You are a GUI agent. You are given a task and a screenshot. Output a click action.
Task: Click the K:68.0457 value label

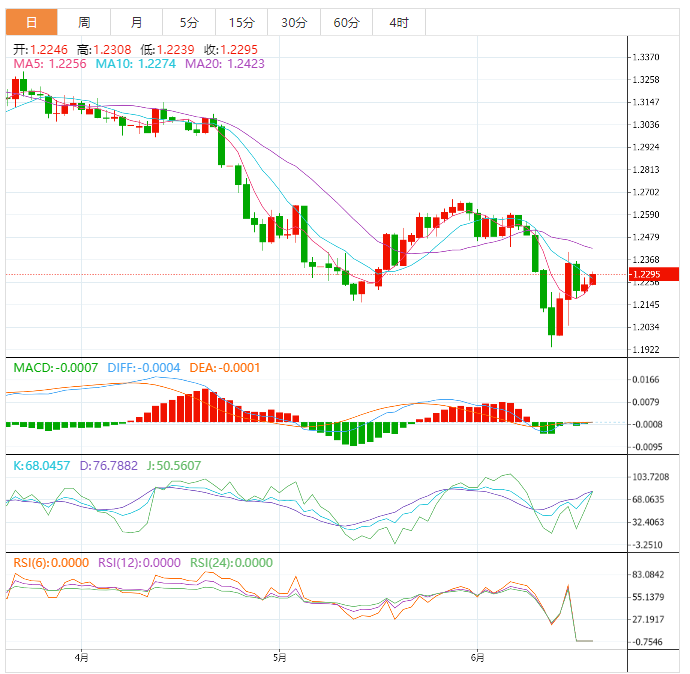[x=41, y=465]
